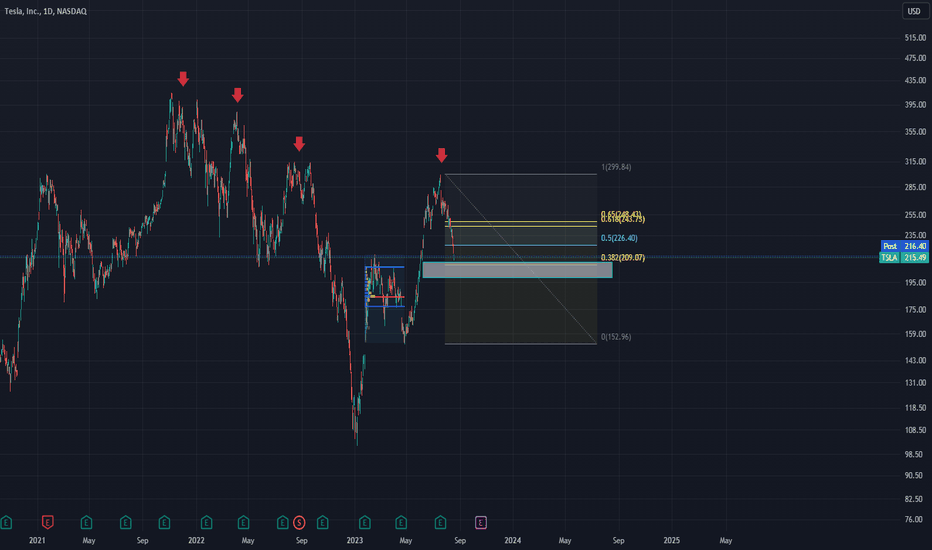
Task: Click the 2025 time axis label
Action: [x=672, y=540]
